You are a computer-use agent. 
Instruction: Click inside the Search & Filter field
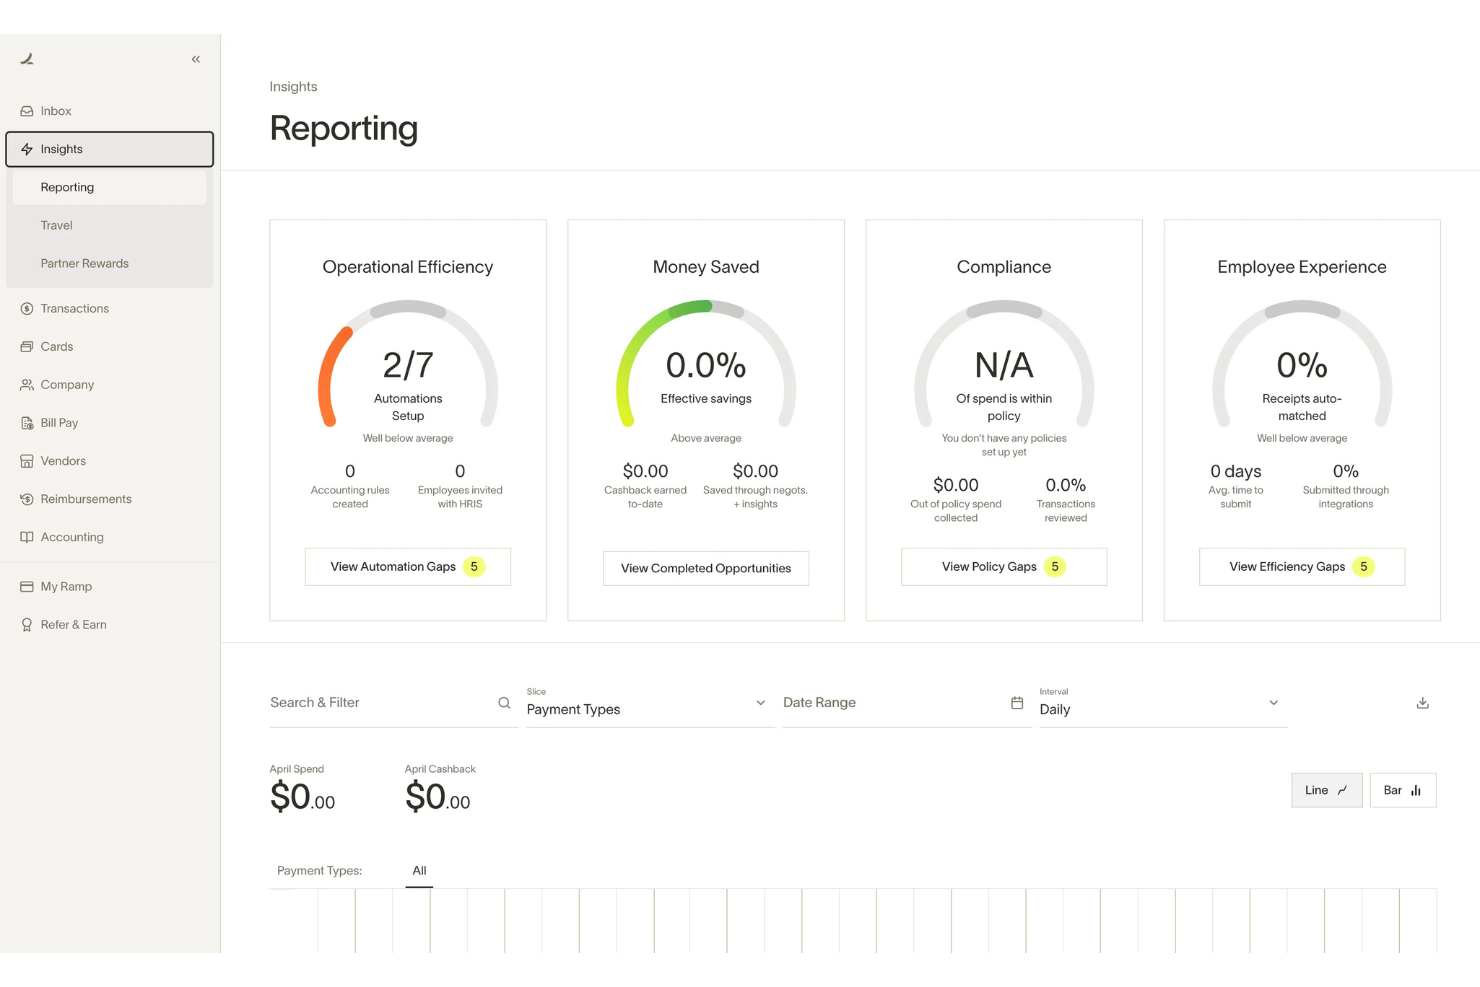380,702
